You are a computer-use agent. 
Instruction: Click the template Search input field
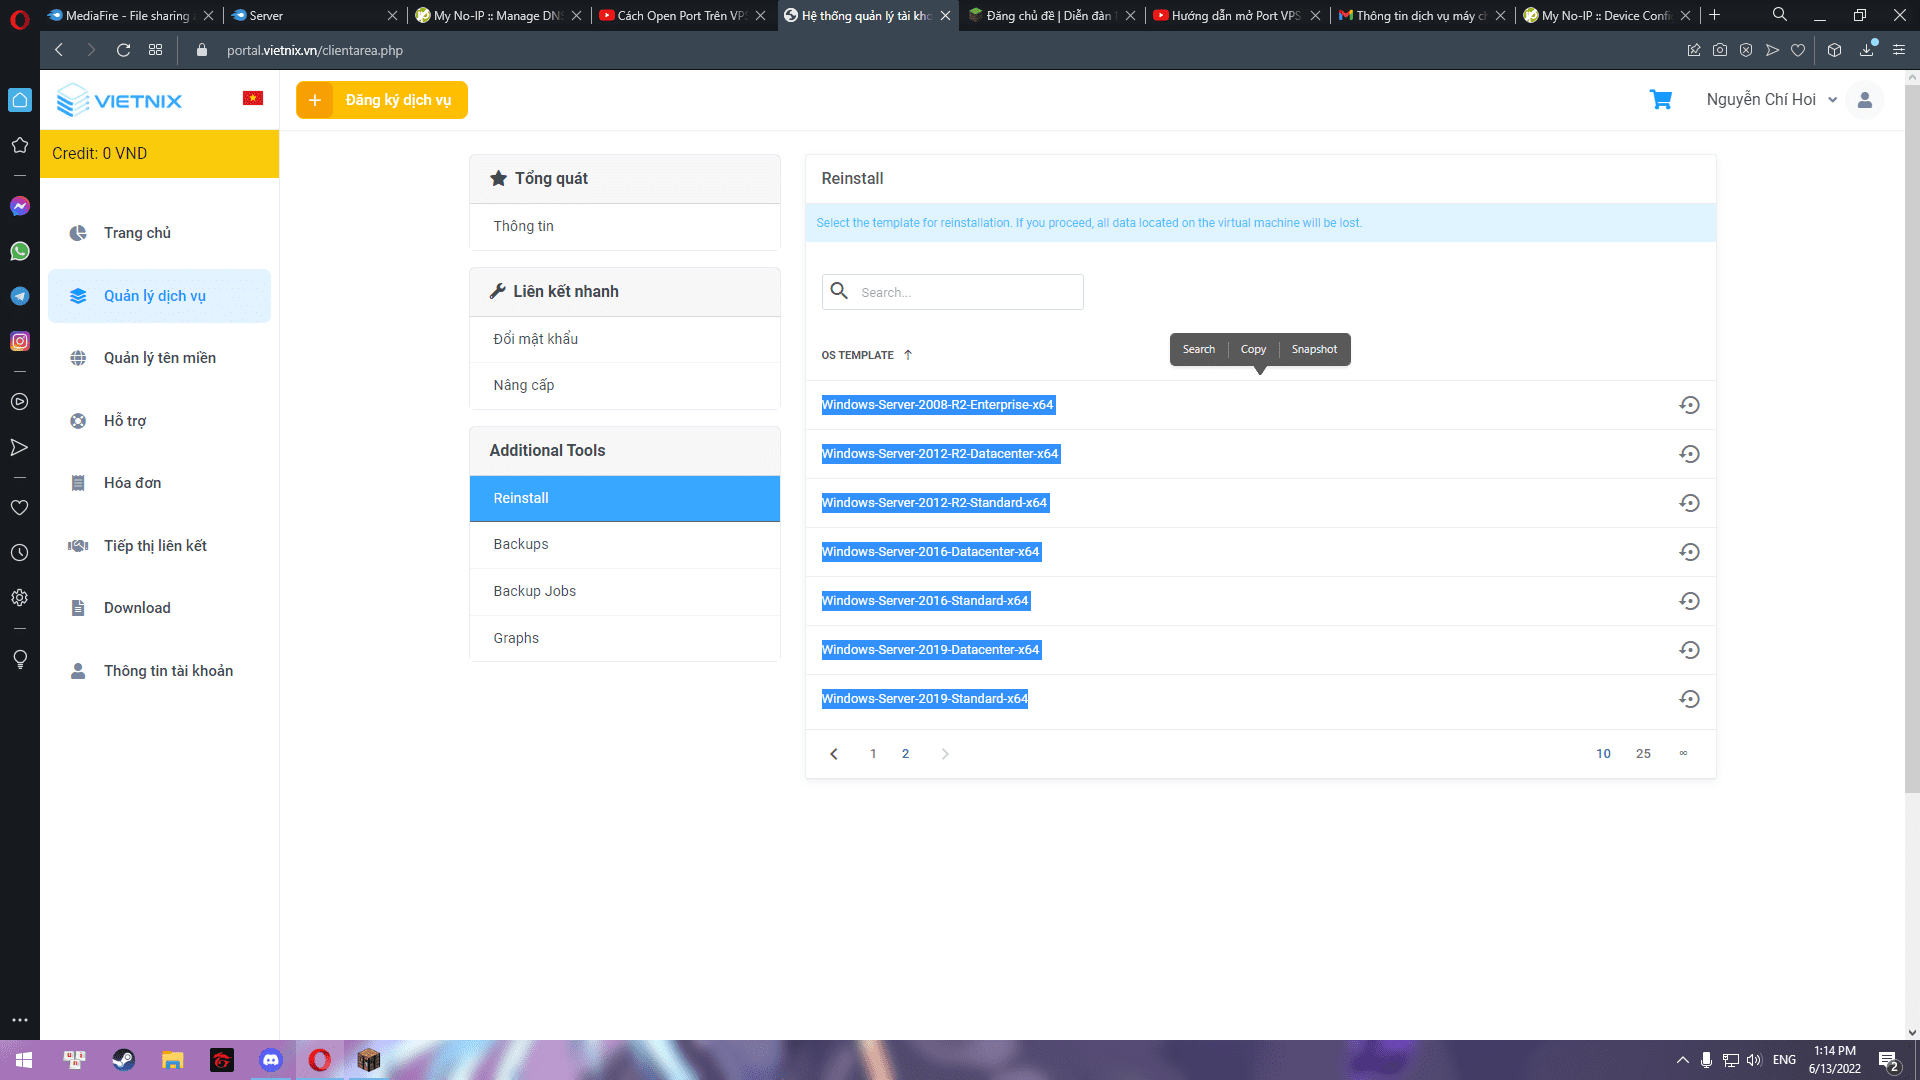pos(967,292)
